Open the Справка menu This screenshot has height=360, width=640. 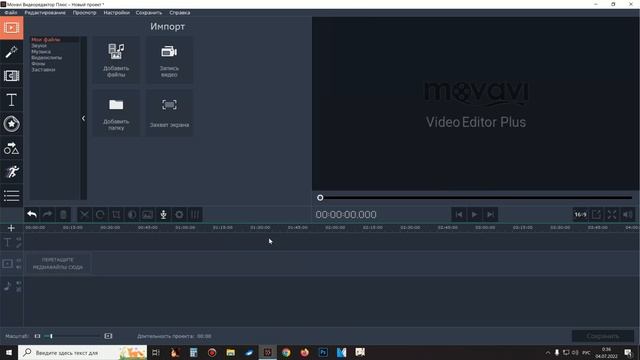[180, 13]
